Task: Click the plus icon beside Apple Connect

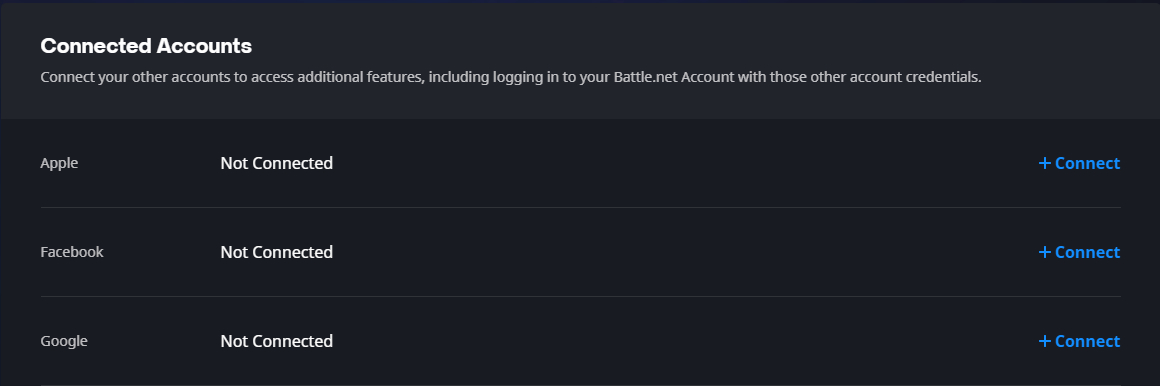Action: tap(1045, 163)
